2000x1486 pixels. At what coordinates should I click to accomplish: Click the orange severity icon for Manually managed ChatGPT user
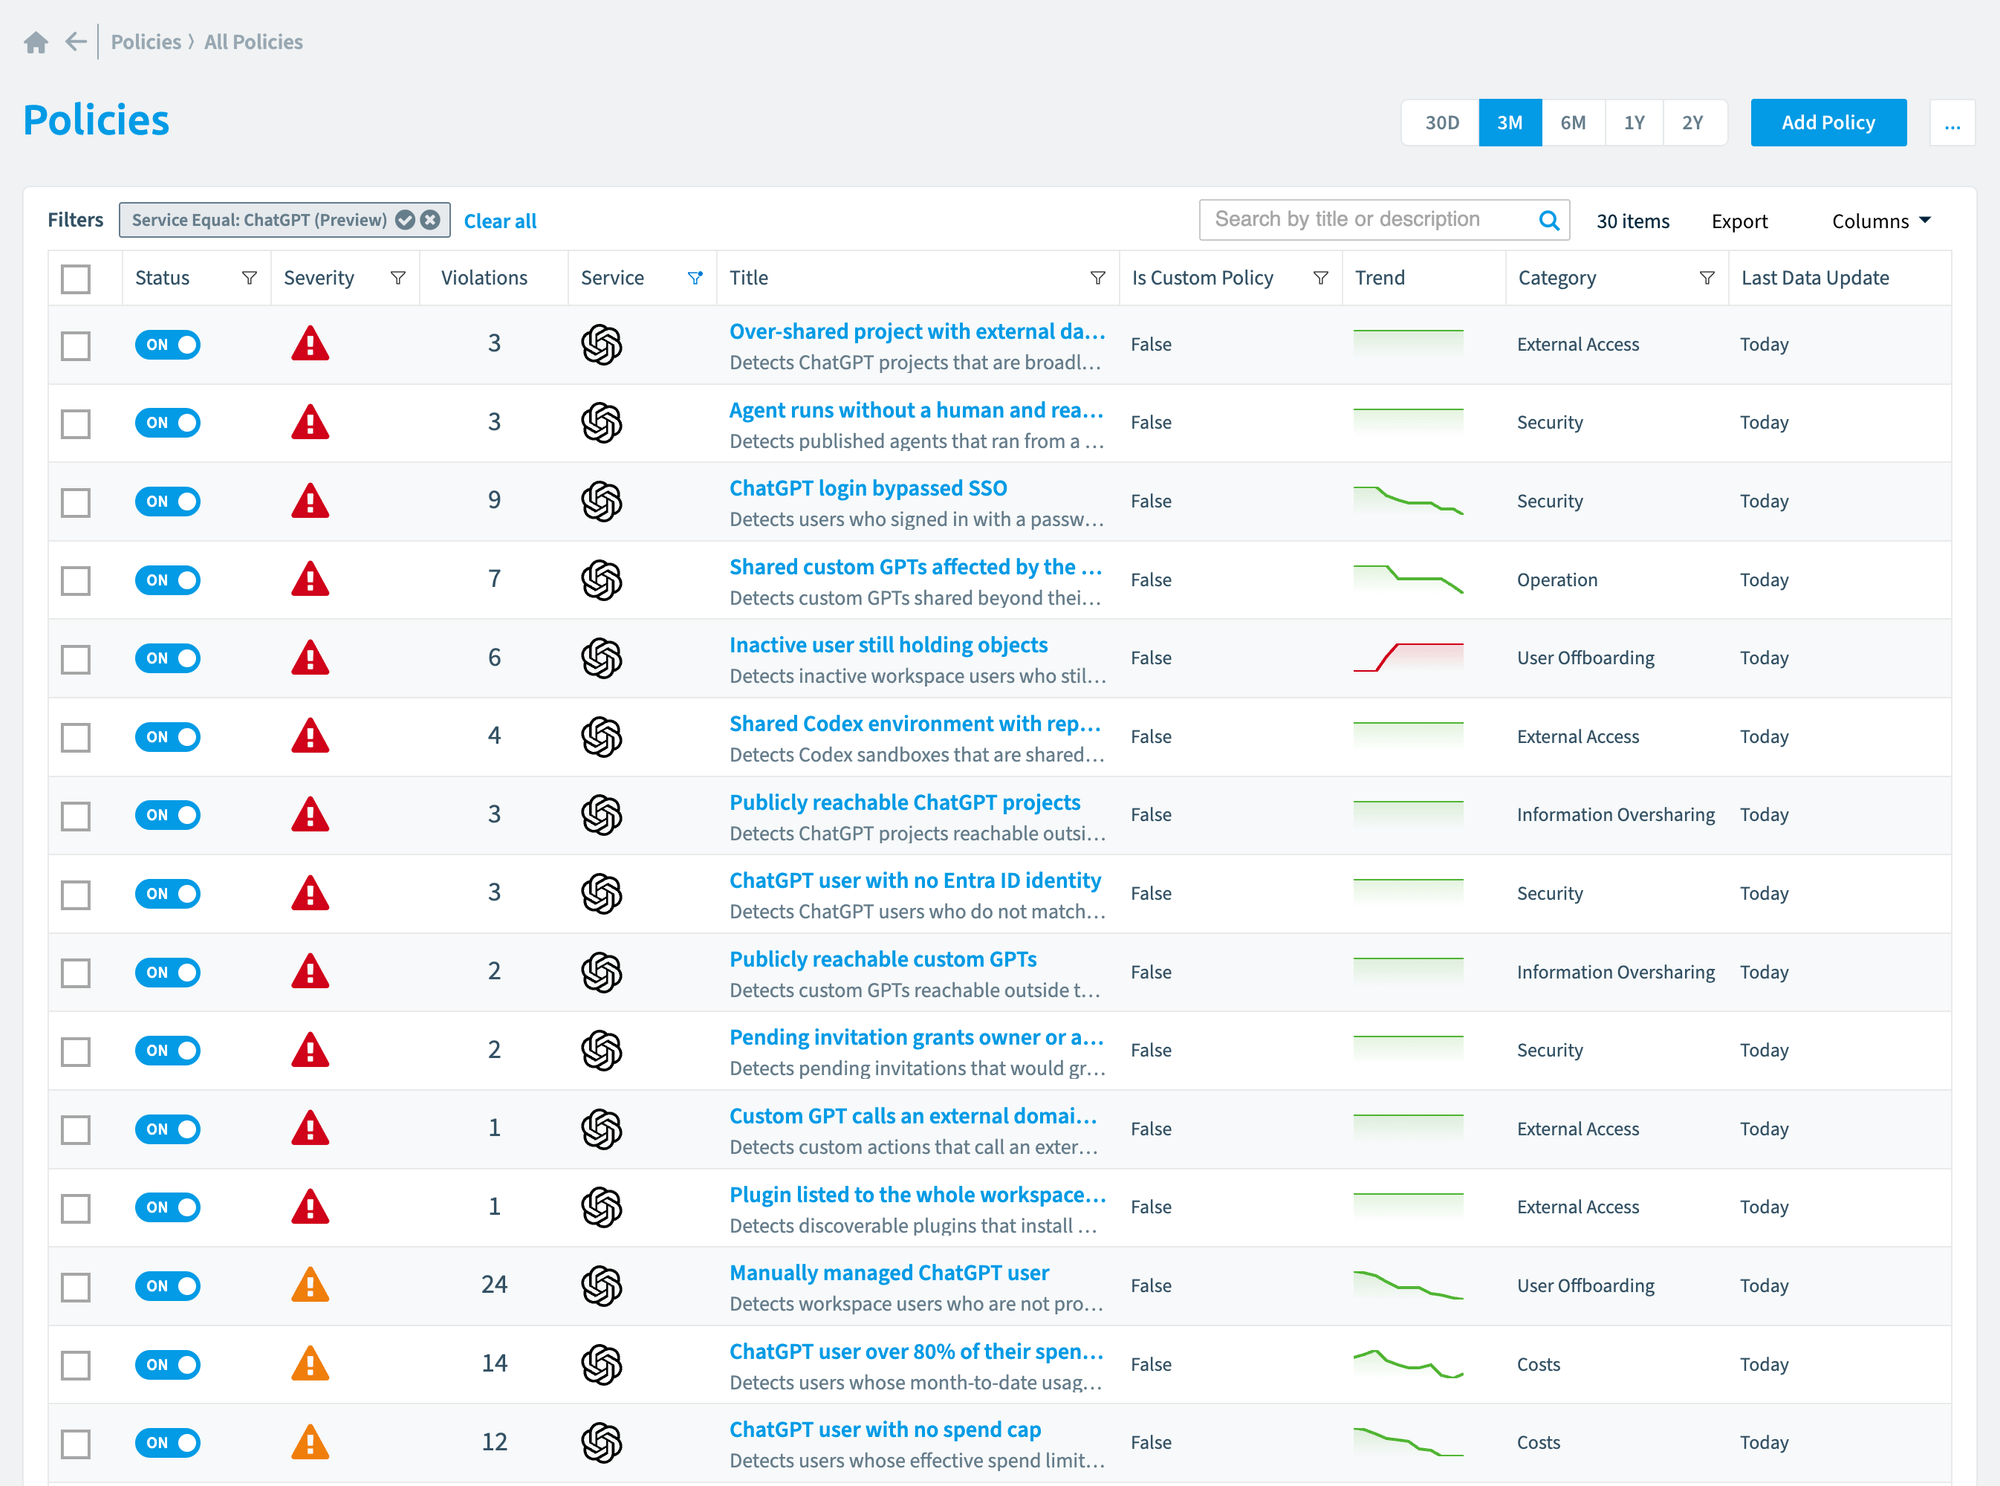[310, 1285]
